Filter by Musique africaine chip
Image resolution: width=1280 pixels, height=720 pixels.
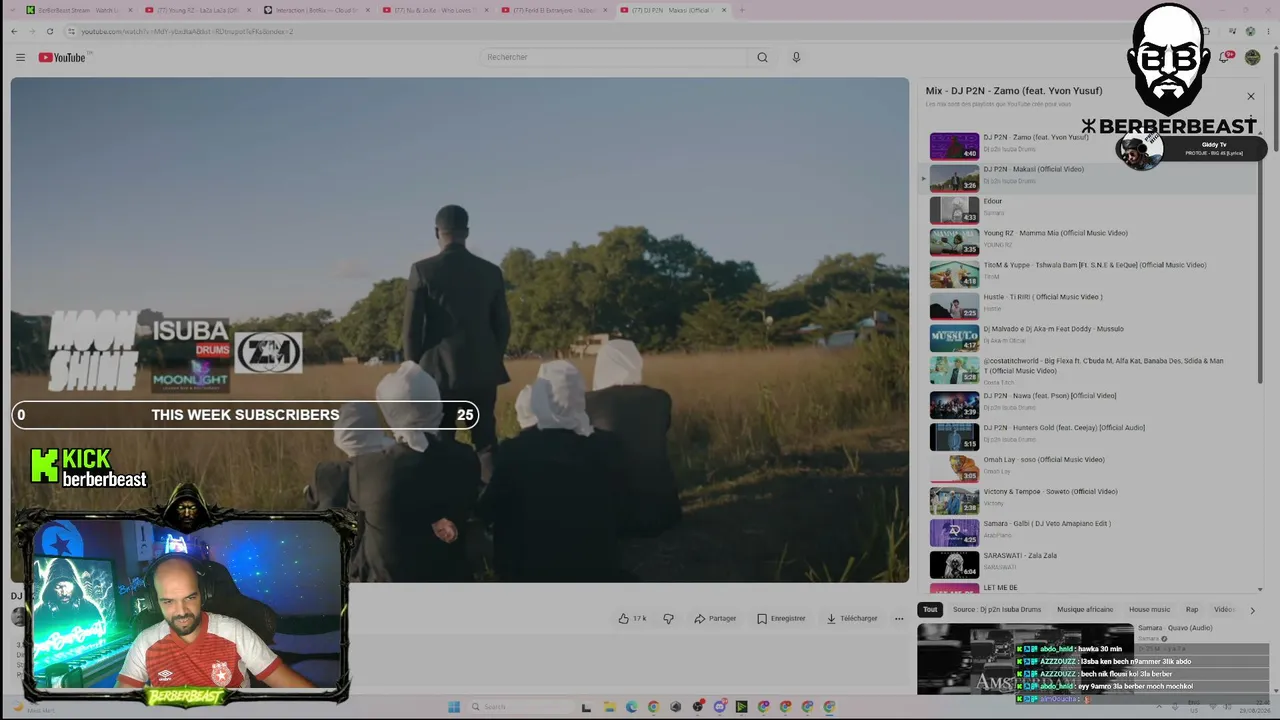pyautogui.click(x=1085, y=609)
